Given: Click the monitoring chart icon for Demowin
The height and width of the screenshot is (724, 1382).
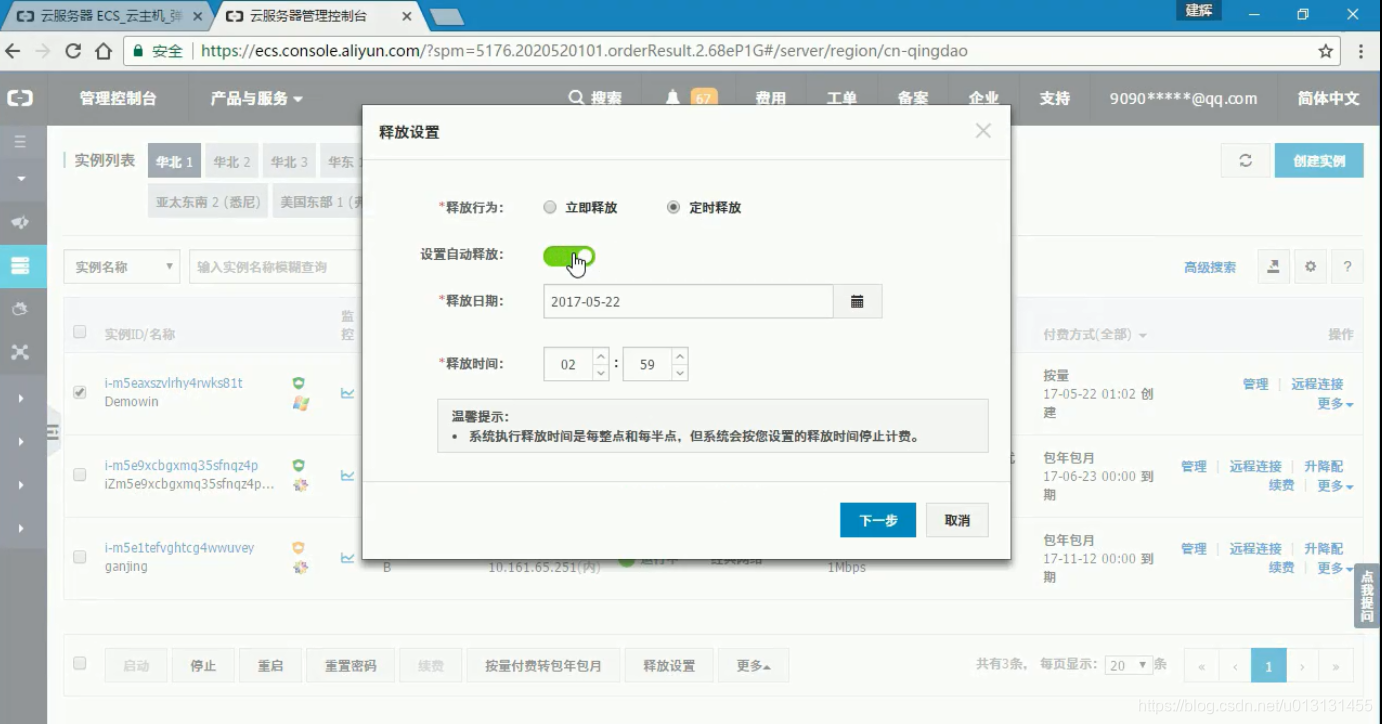Looking at the screenshot, I should tap(347, 393).
